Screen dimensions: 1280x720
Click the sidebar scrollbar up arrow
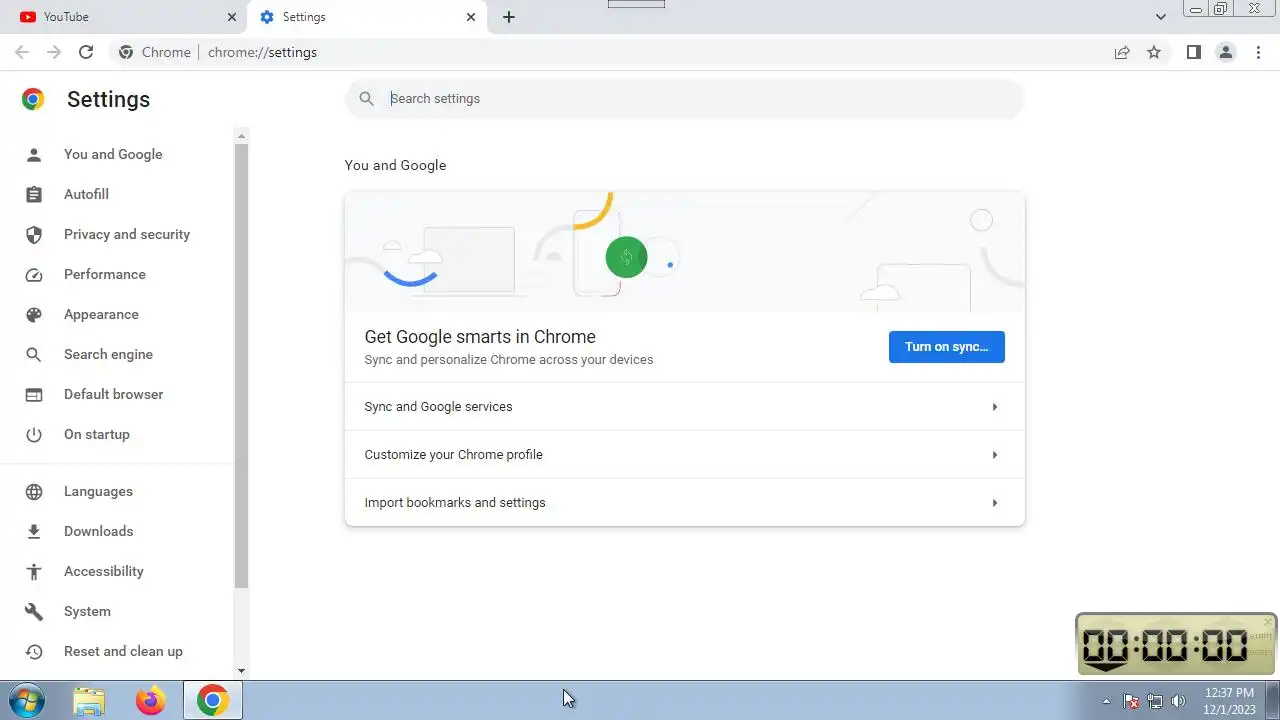click(241, 135)
